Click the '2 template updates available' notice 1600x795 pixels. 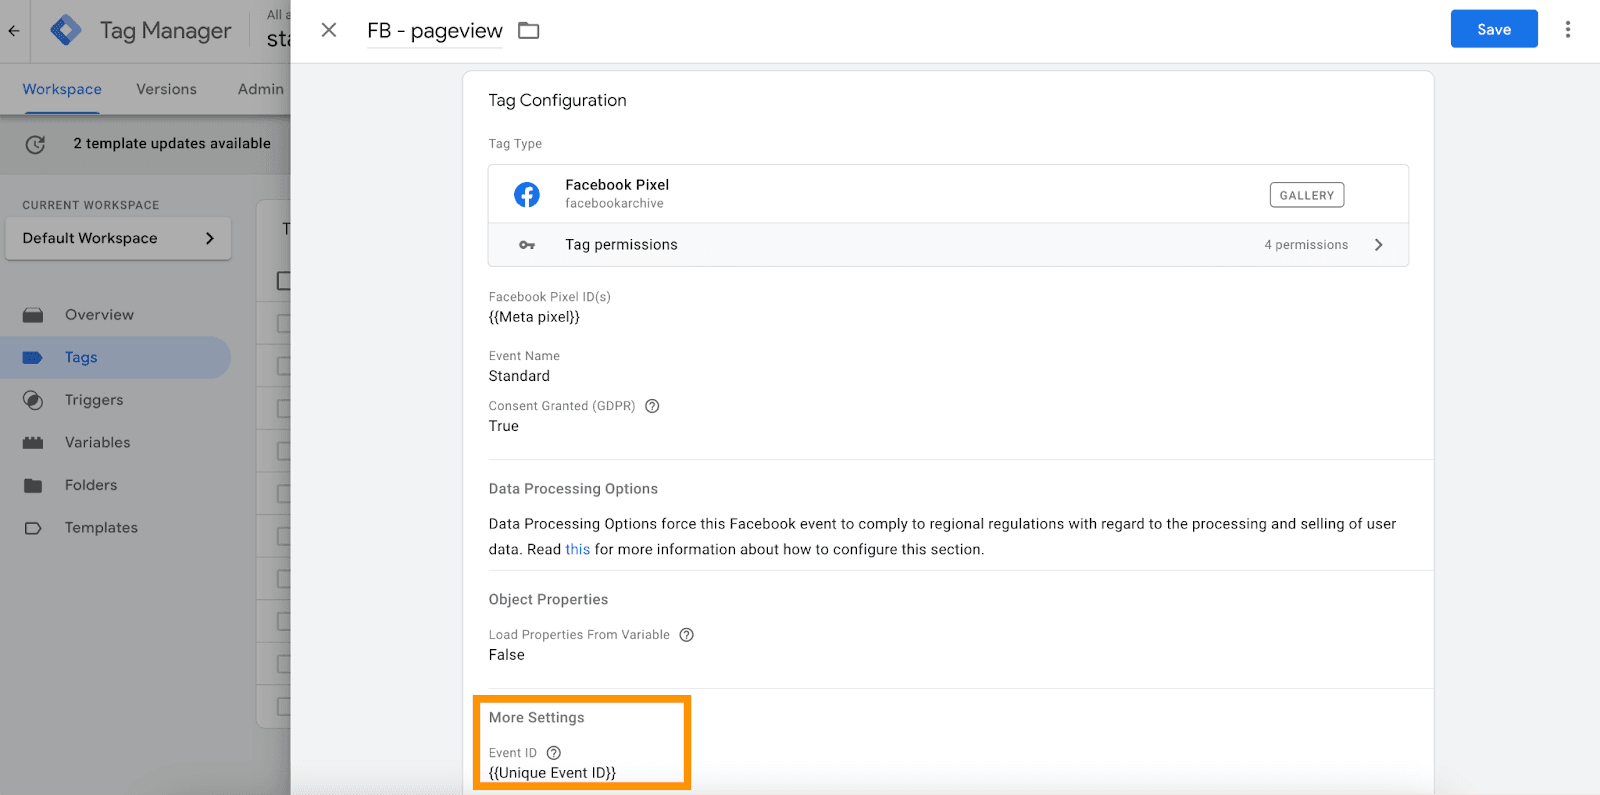click(172, 144)
